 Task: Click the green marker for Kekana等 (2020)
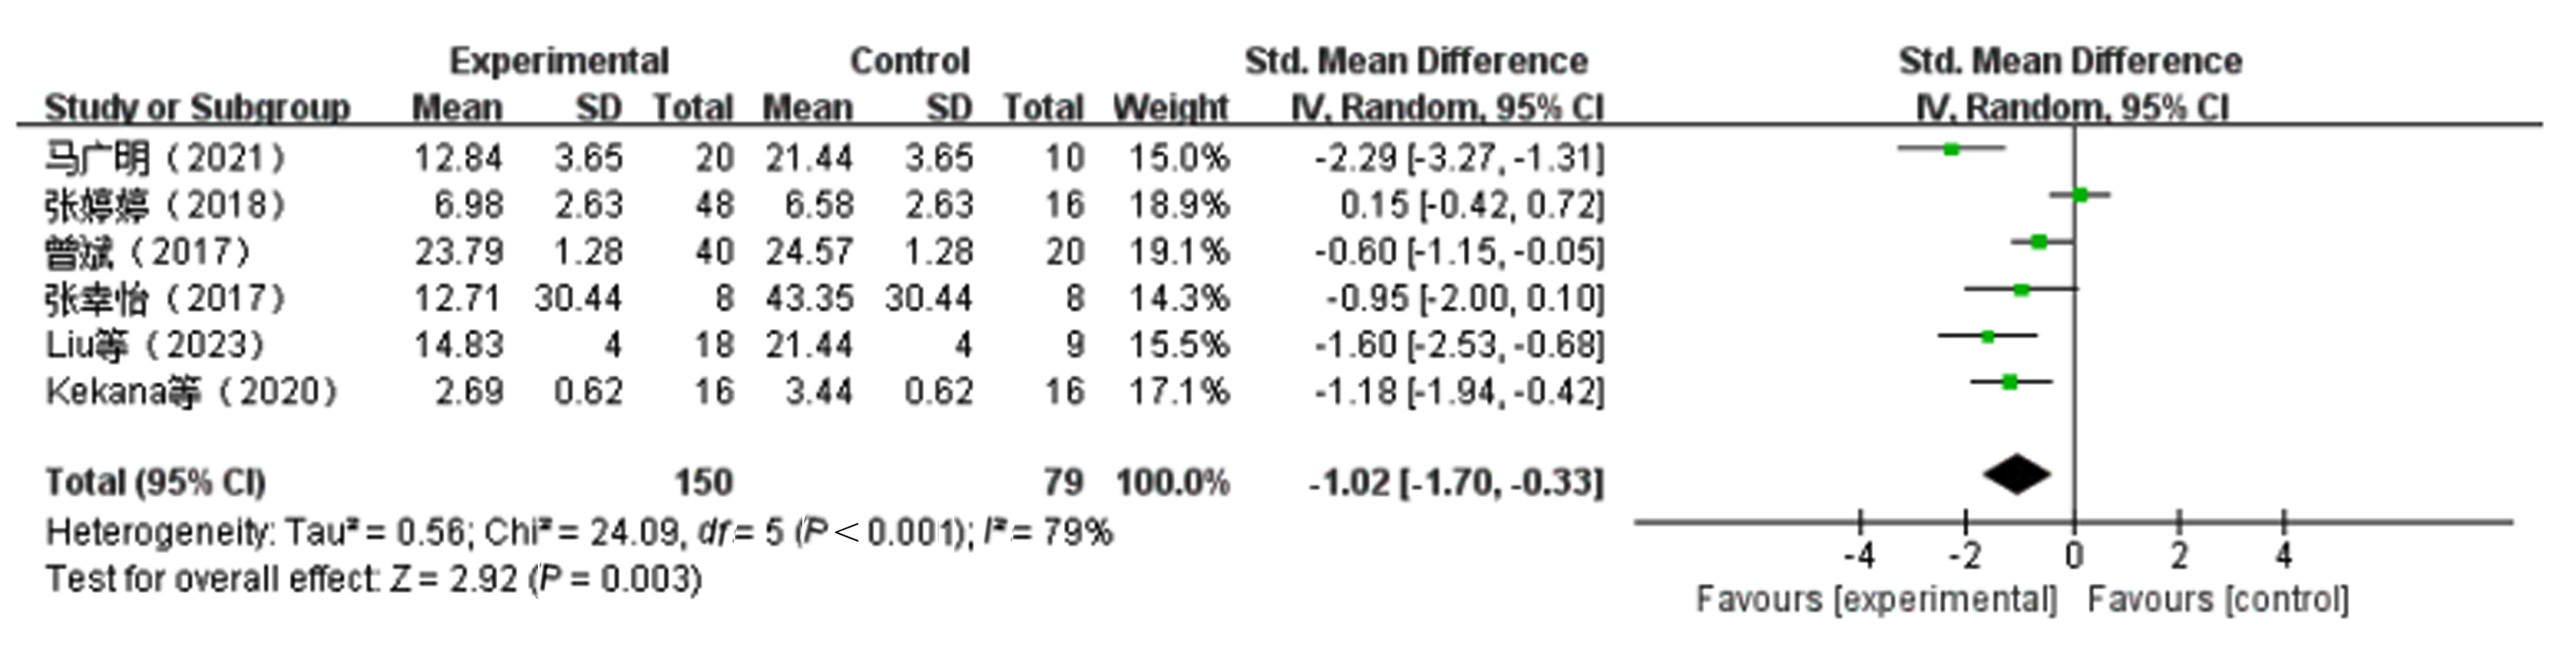(x=2010, y=382)
